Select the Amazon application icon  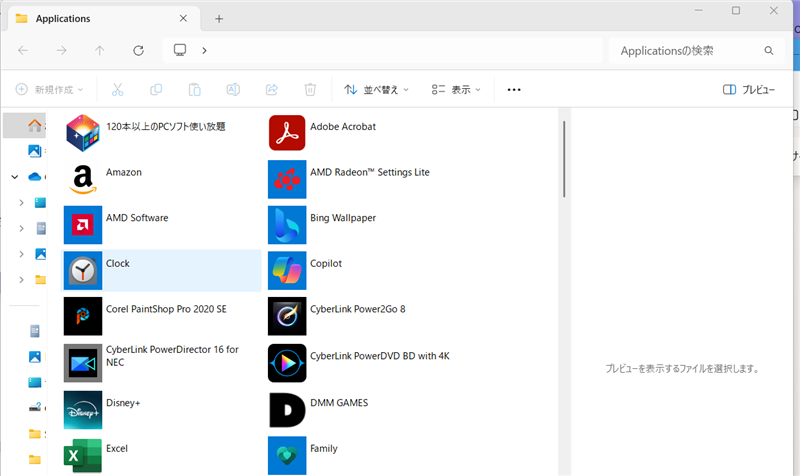[83, 179]
